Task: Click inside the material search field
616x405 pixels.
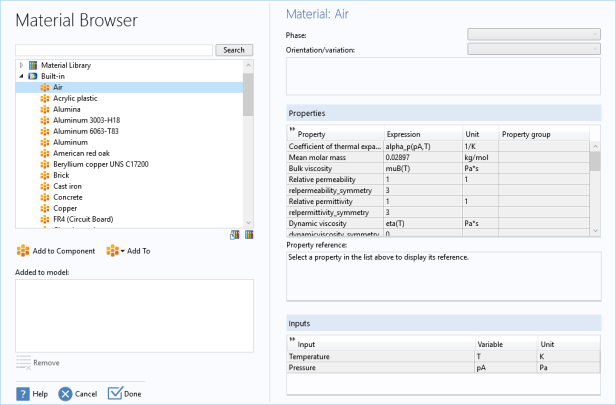Action: pyautogui.click(x=115, y=49)
